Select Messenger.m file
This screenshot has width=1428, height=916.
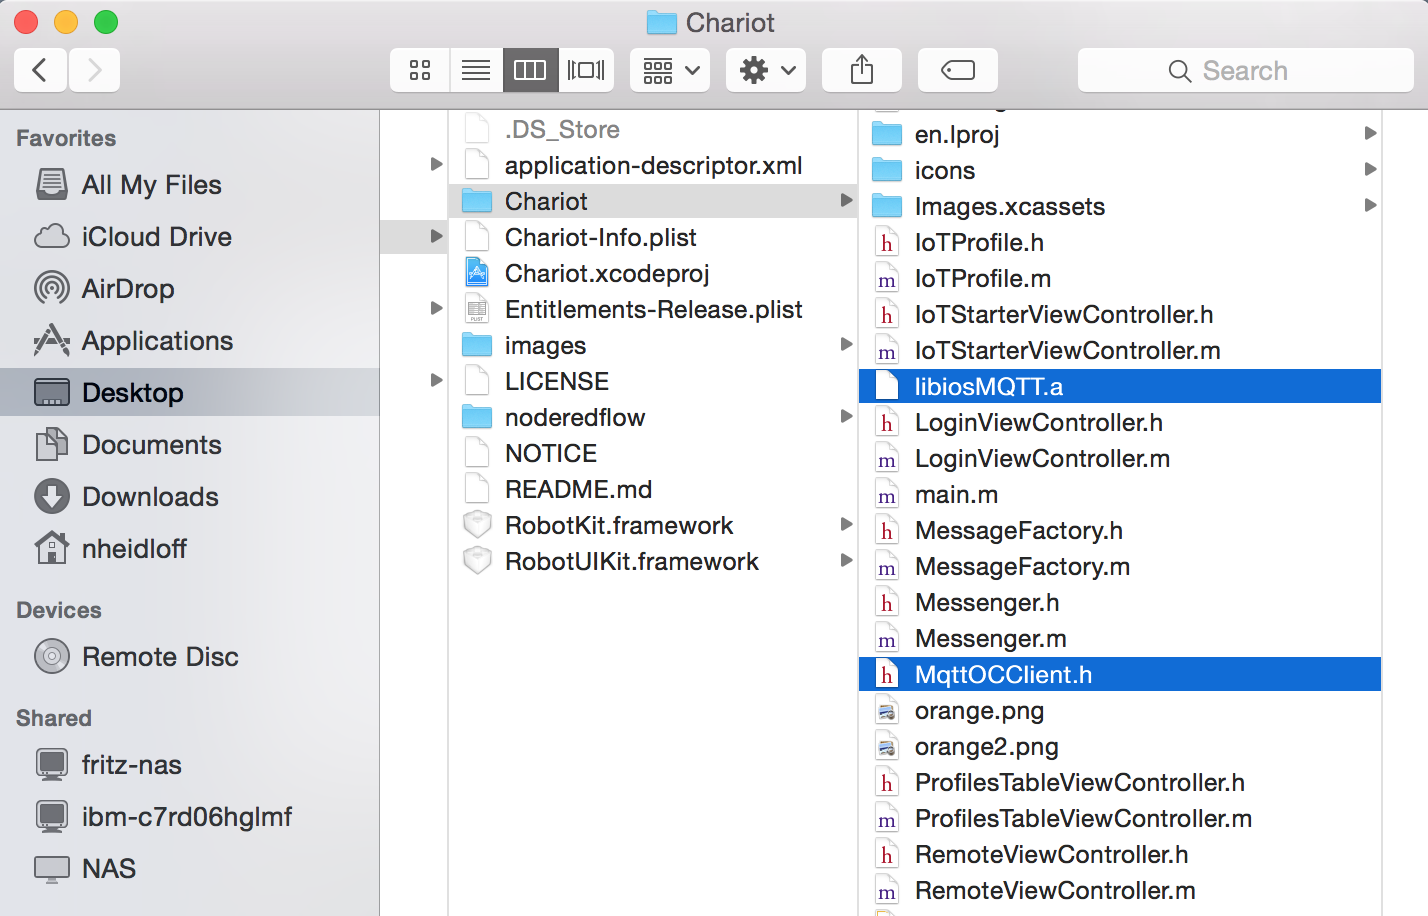point(1120,638)
